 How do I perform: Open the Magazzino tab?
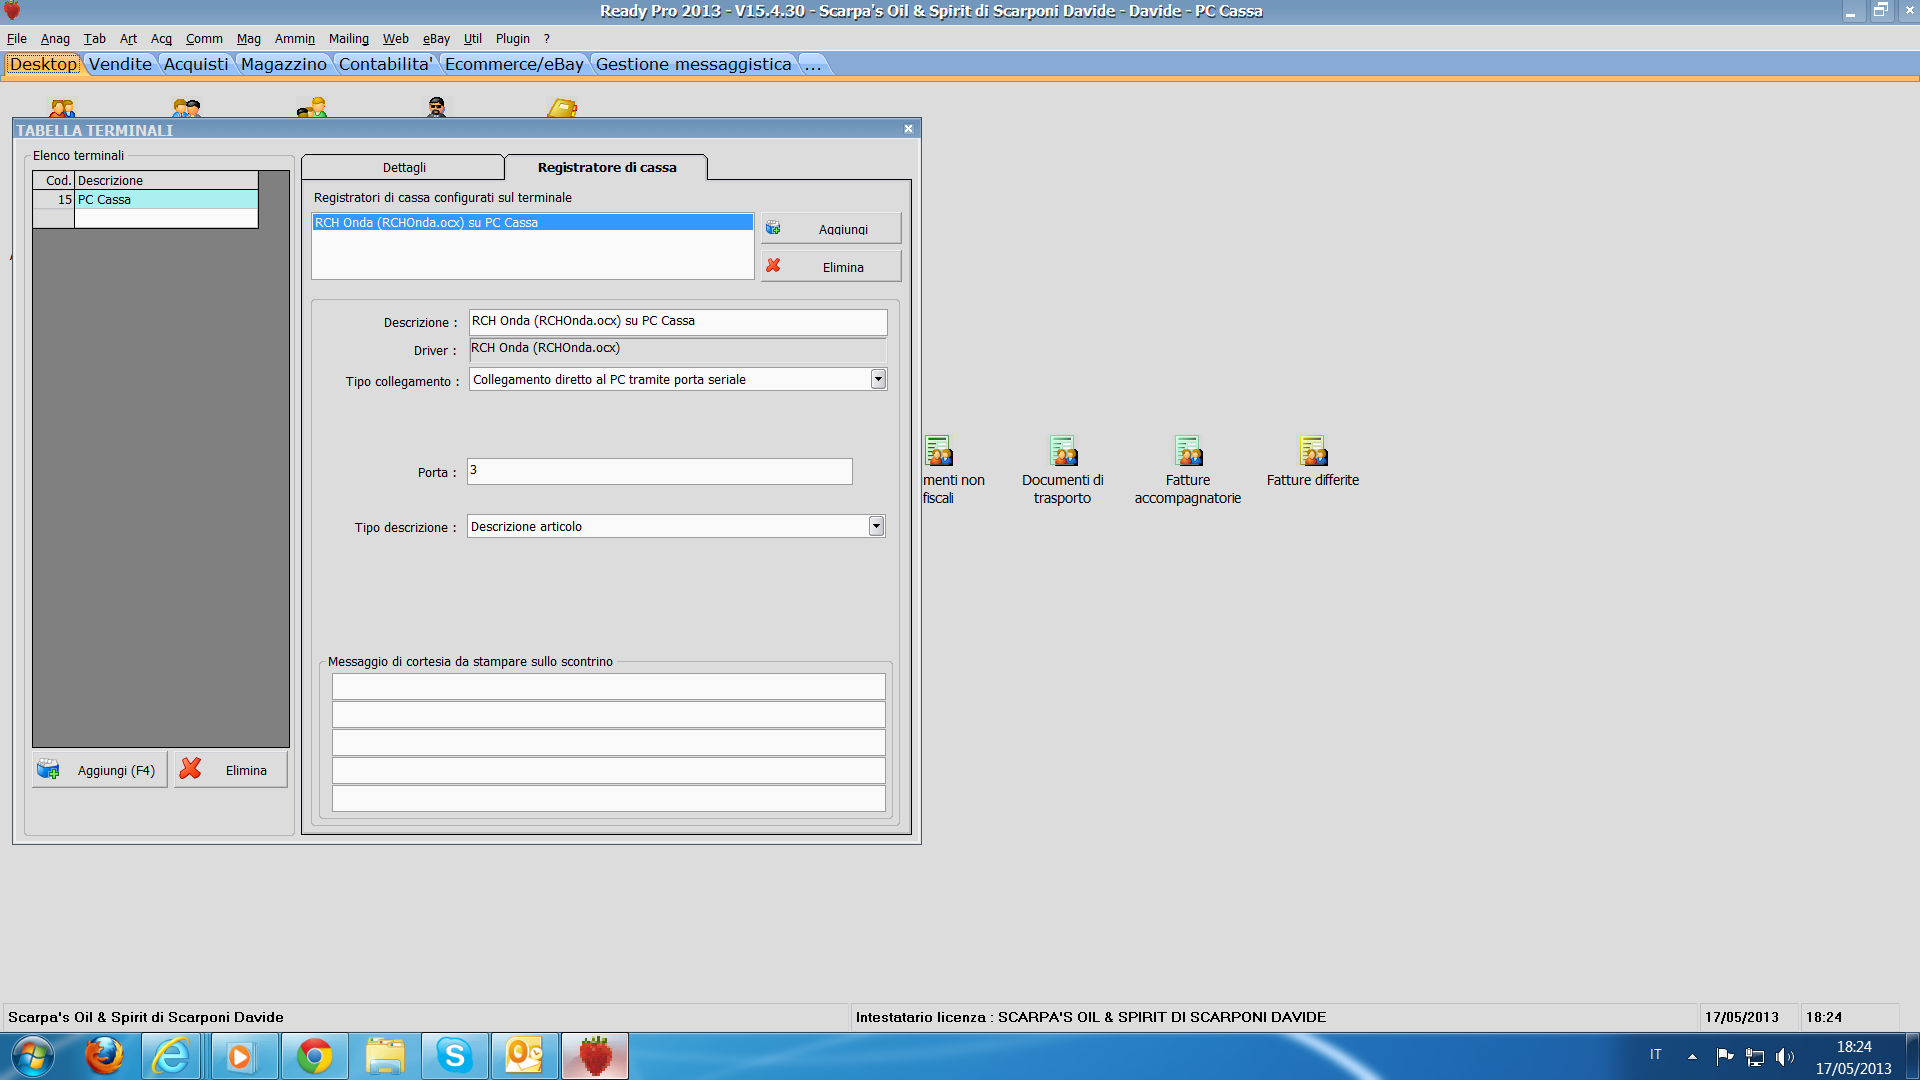pyautogui.click(x=283, y=64)
